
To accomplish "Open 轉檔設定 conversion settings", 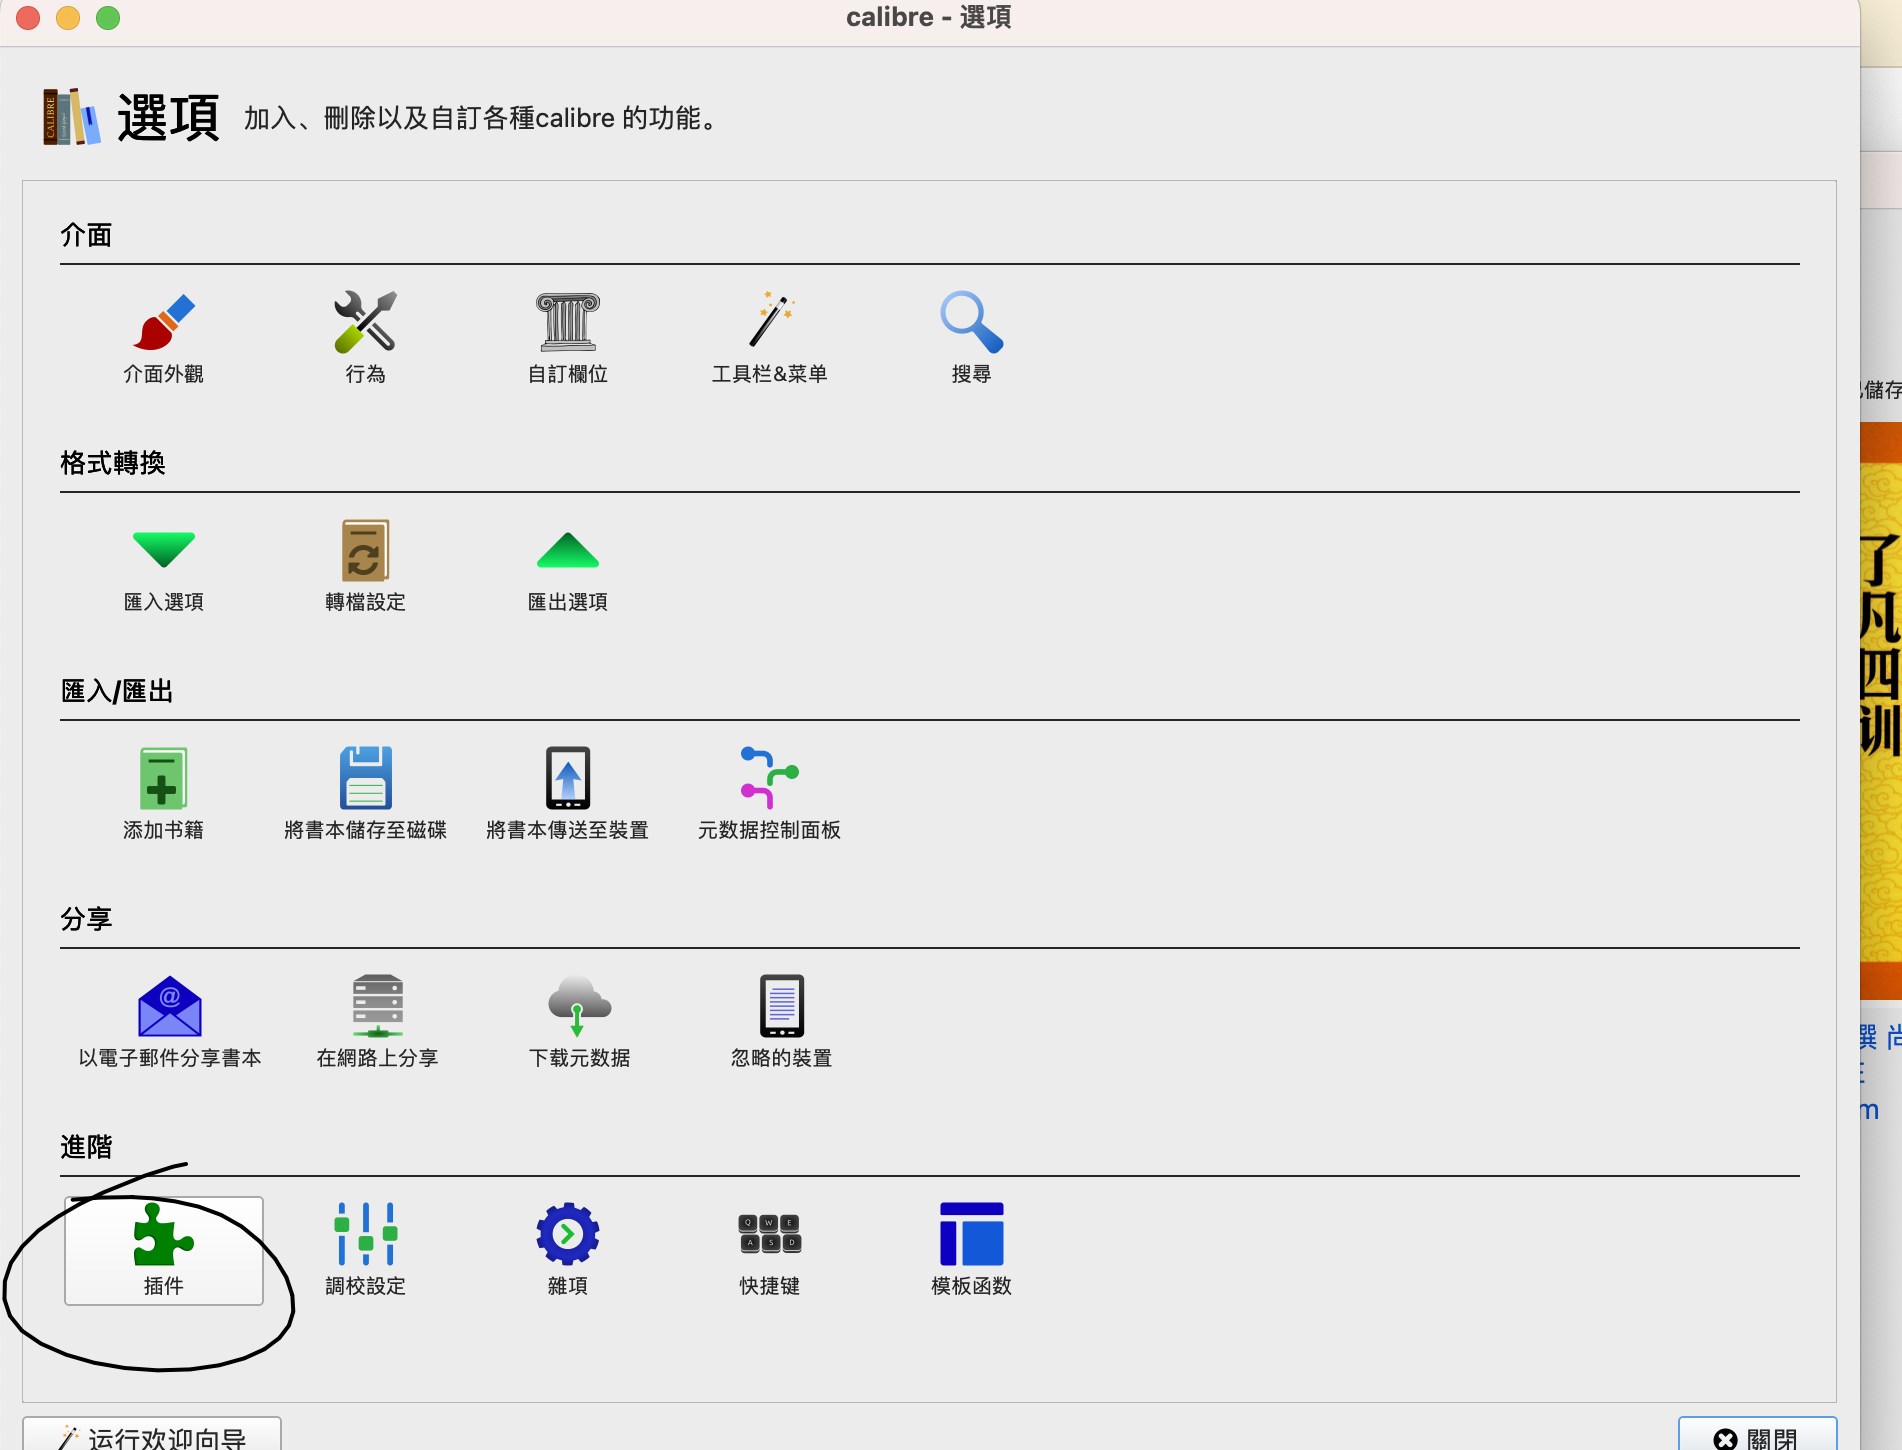I will (x=365, y=566).
